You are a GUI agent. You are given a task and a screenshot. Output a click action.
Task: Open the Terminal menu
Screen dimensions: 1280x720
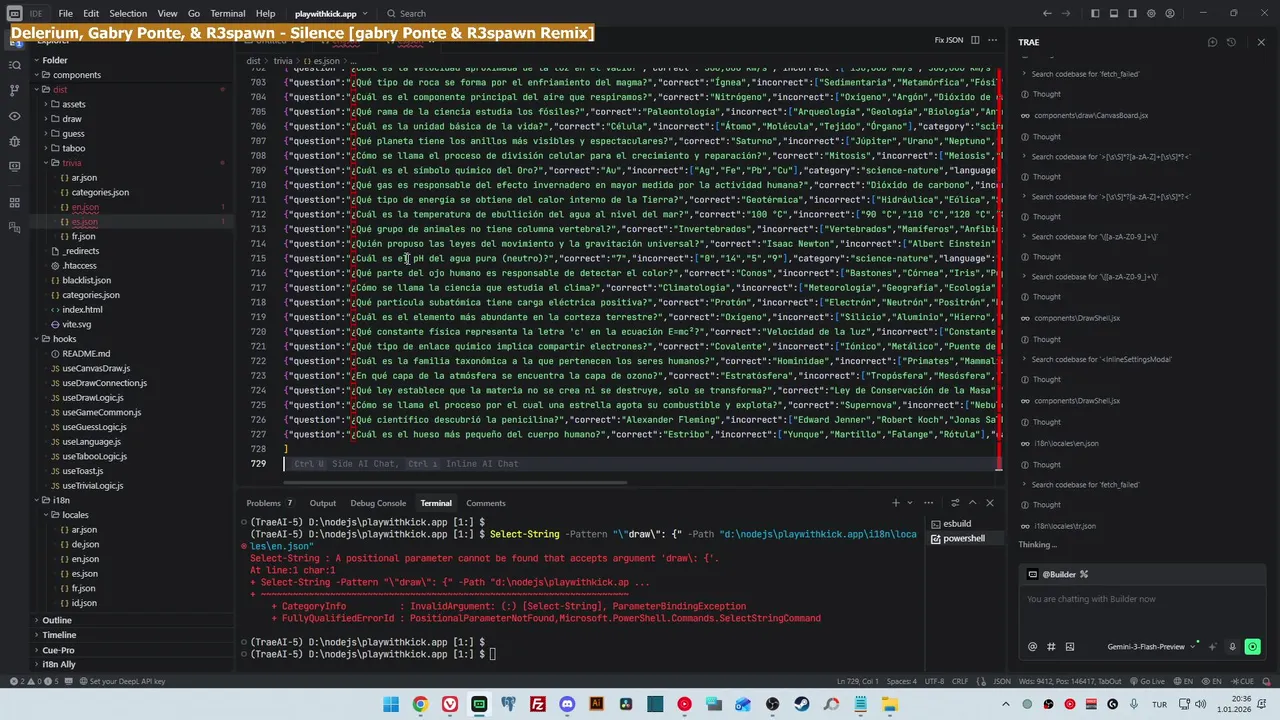click(227, 13)
